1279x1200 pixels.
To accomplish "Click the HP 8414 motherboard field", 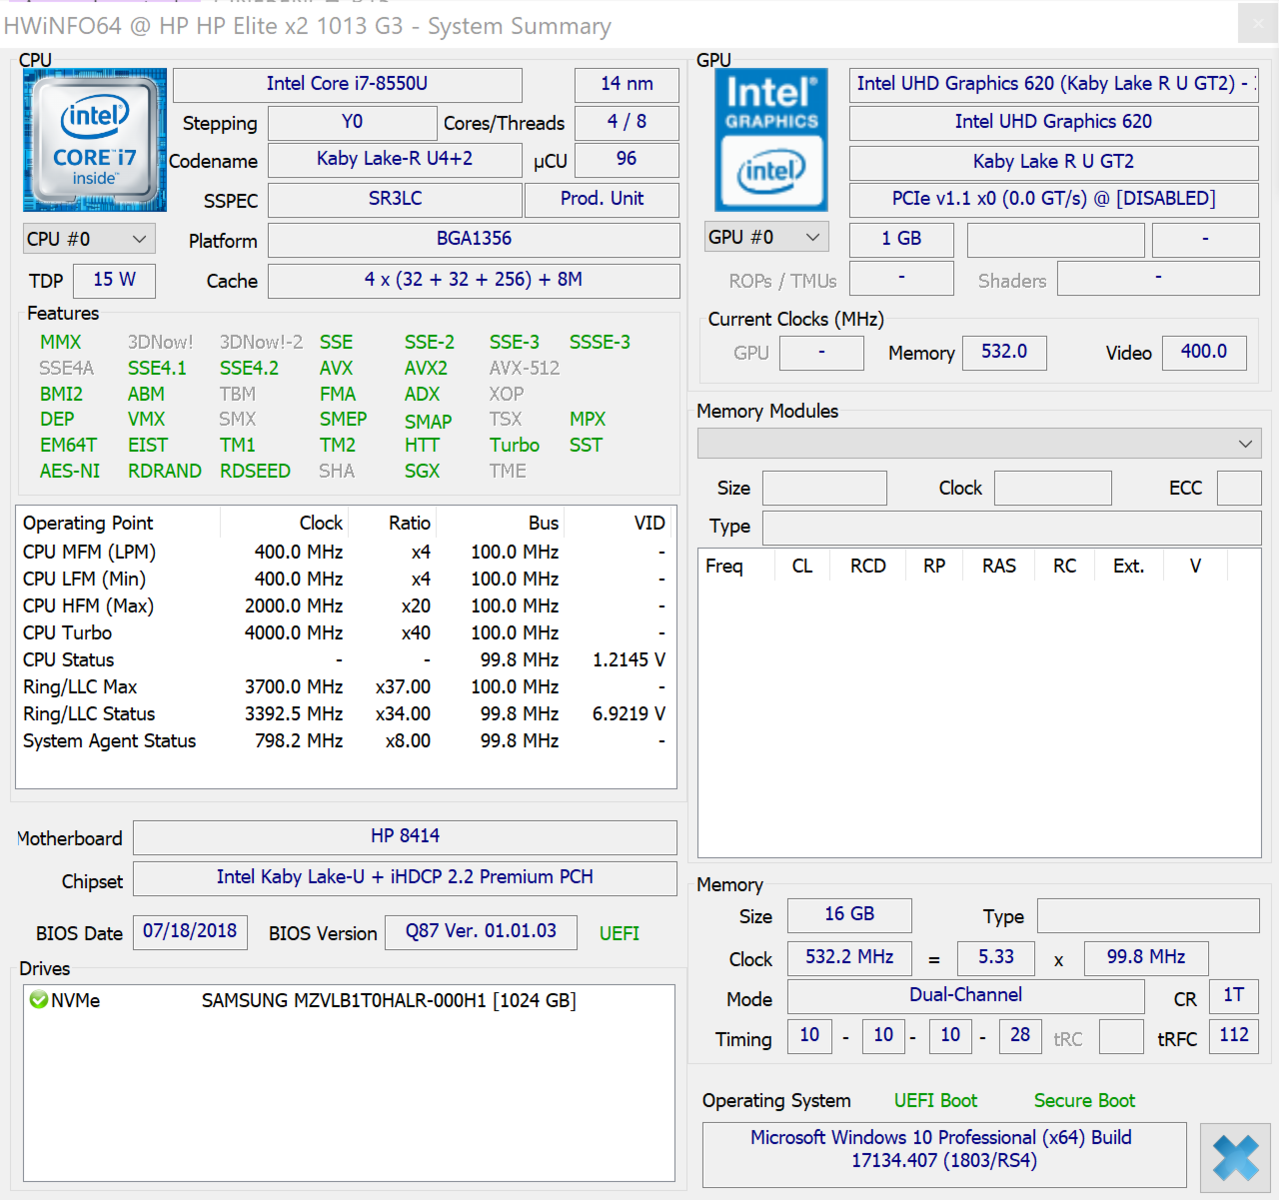I will click(404, 836).
